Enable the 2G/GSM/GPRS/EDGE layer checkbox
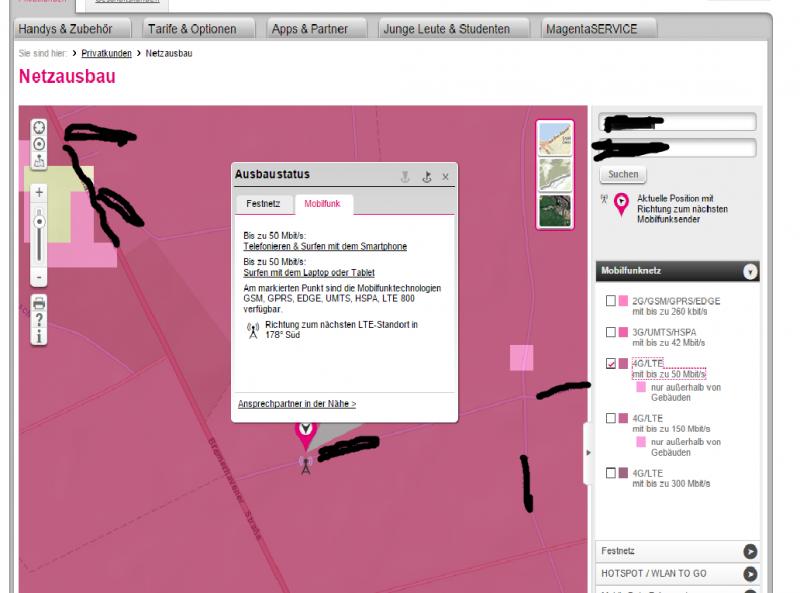 point(611,301)
